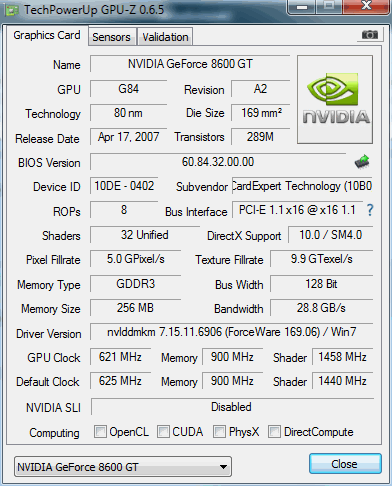
Task: Click the Subvendor CardExpert Technology field
Action: click(302, 186)
